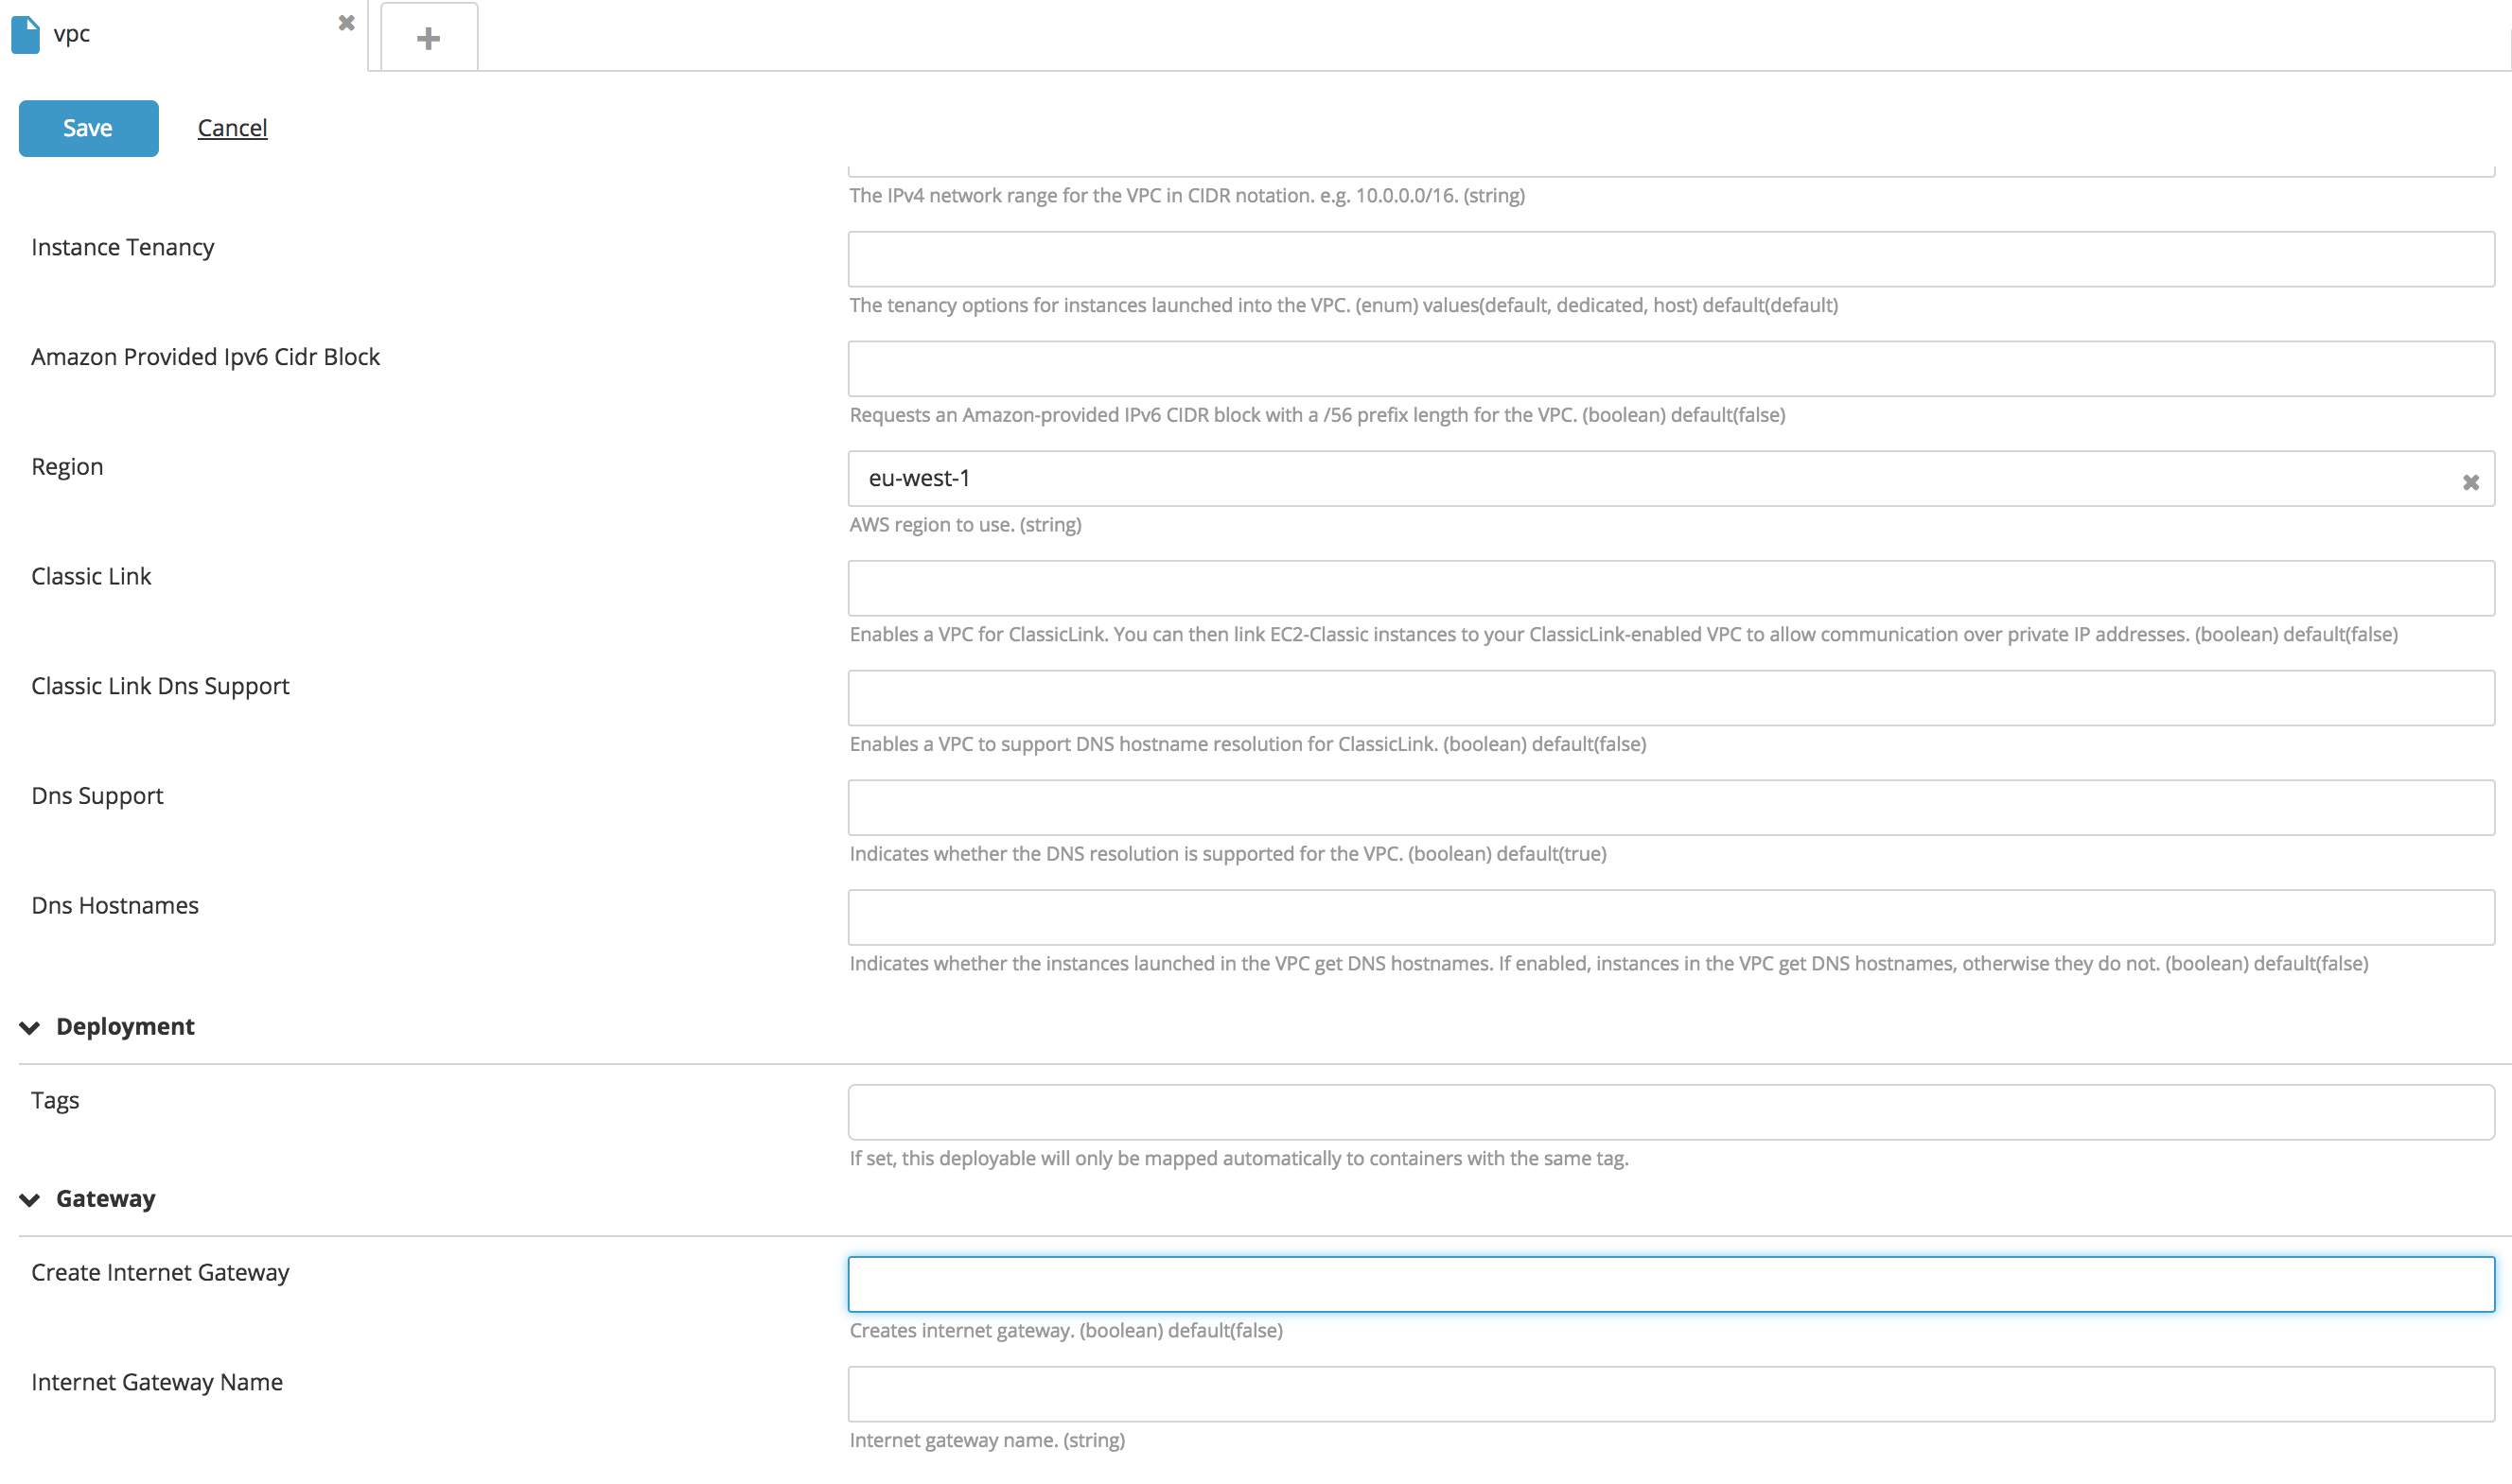Collapse the Gateway section chevron
Image resolution: width=2512 pixels, height=1484 pixels.
click(x=30, y=1200)
